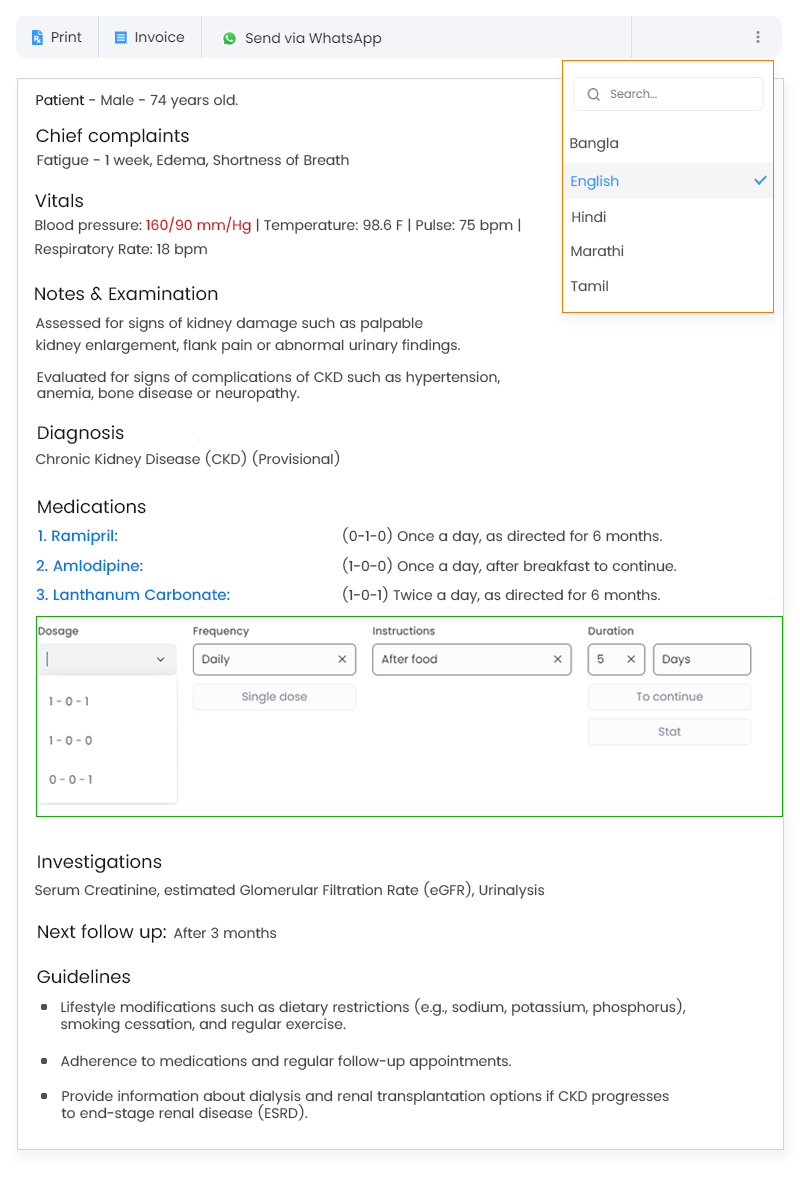Open the Days duration unit dropdown
The image size is (800, 1180).
point(701,659)
